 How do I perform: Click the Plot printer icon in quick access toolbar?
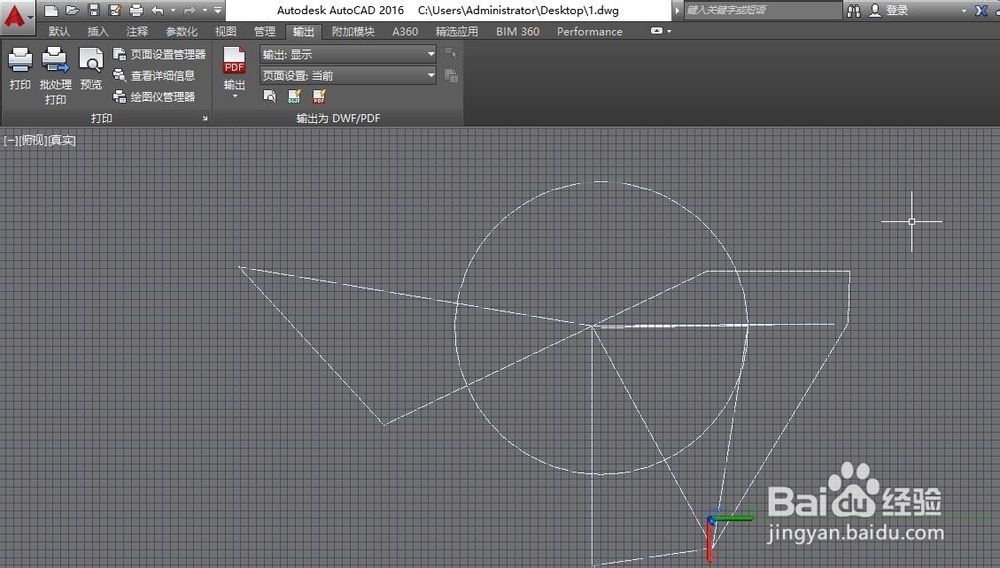coord(136,10)
